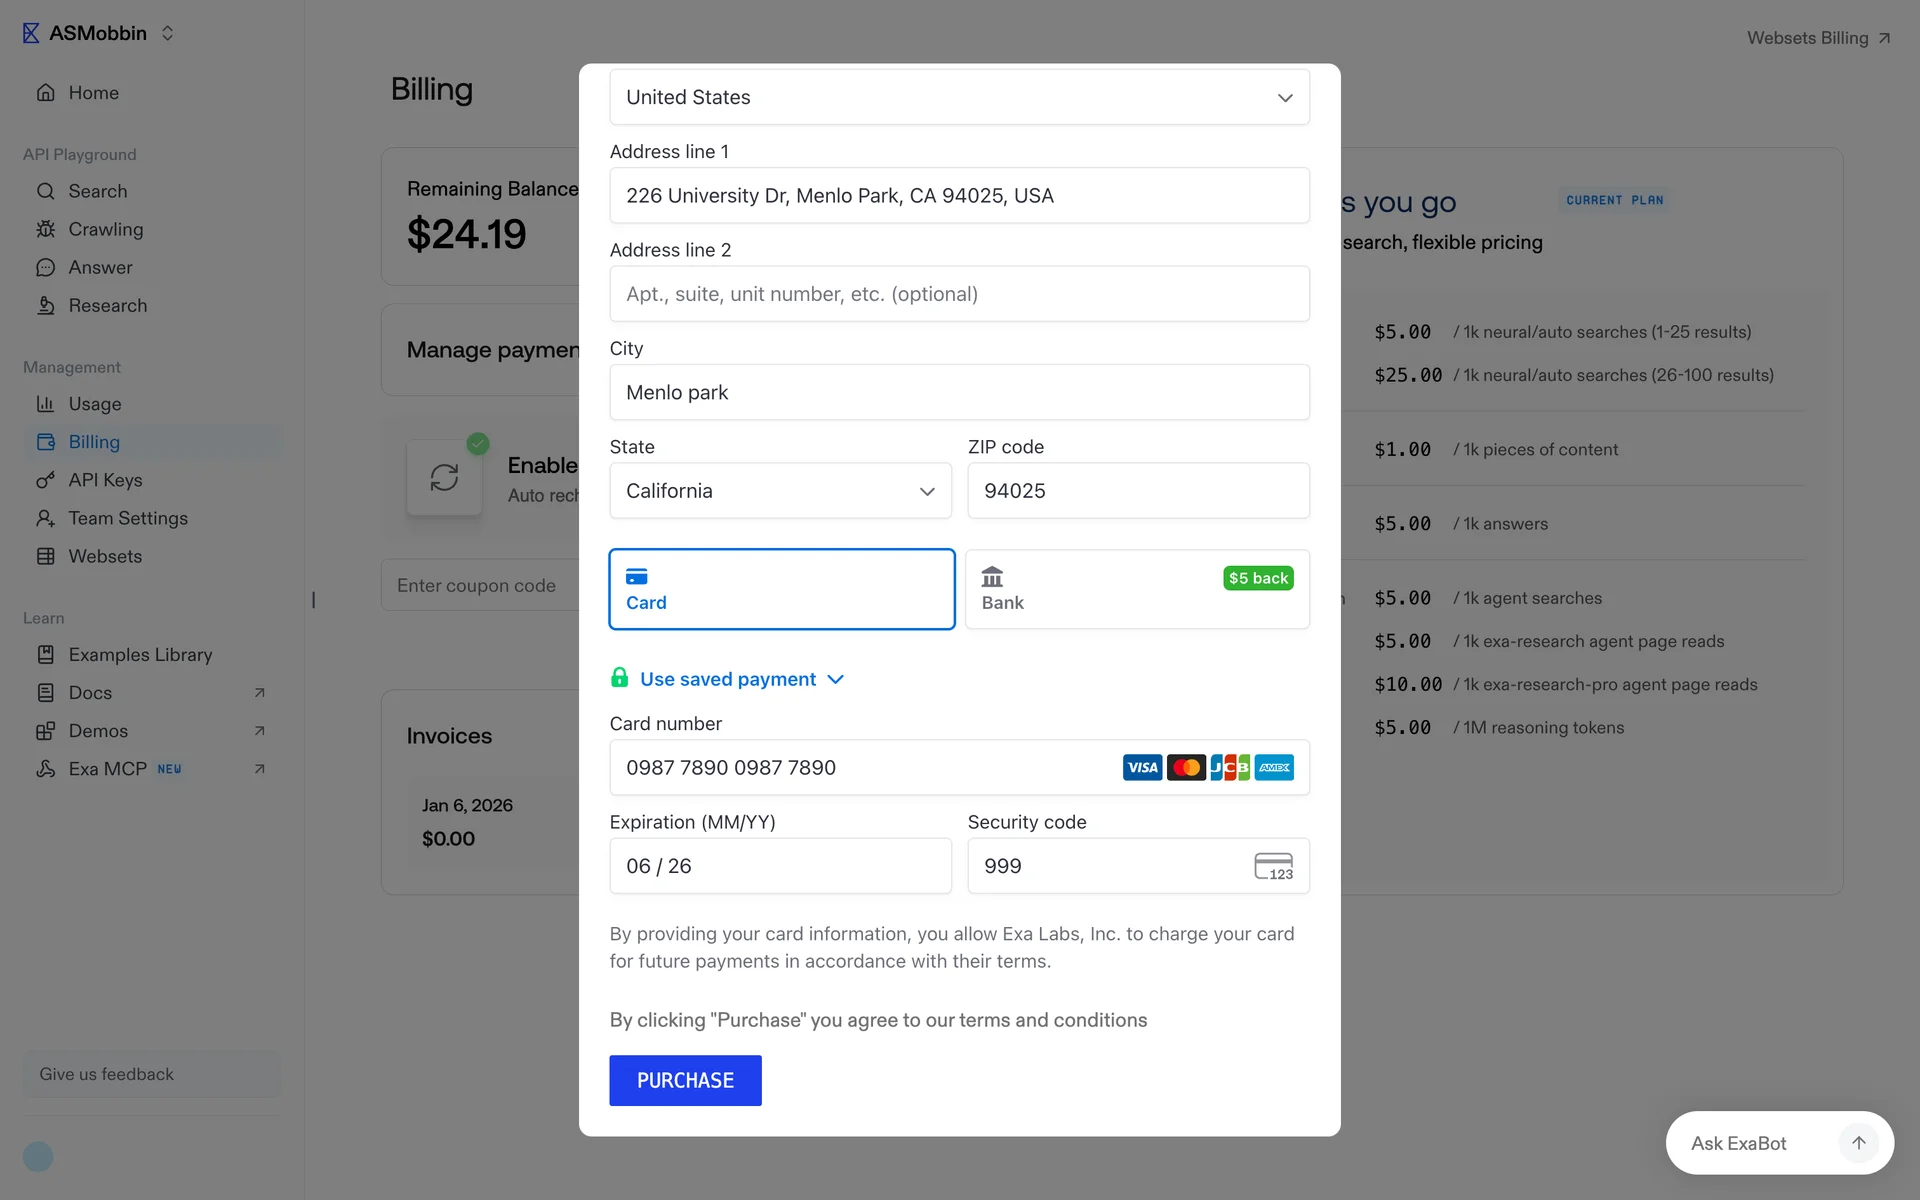Open the ASMobbin workspace switcher
This screenshot has height=1200, width=1920.
(x=99, y=33)
